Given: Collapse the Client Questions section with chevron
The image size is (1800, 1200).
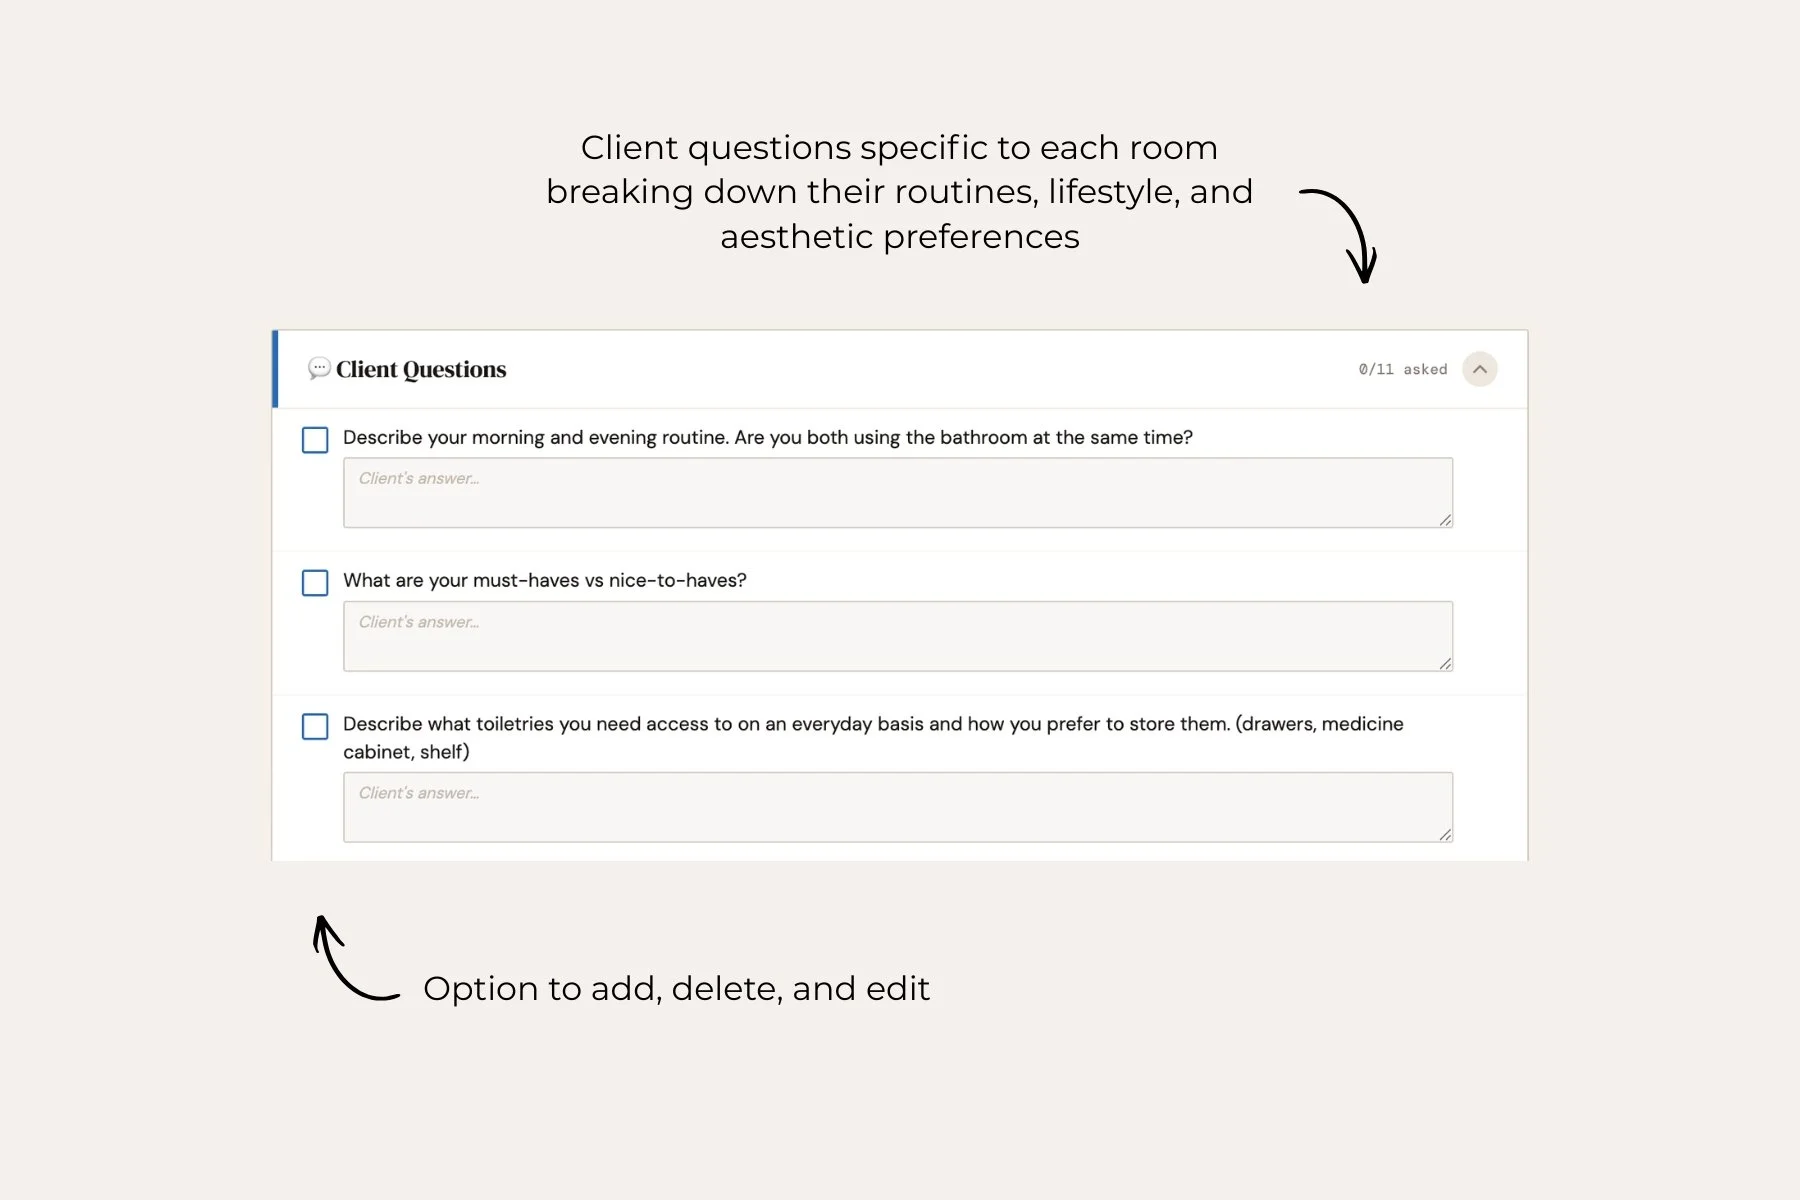Looking at the screenshot, I should pyautogui.click(x=1479, y=369).
